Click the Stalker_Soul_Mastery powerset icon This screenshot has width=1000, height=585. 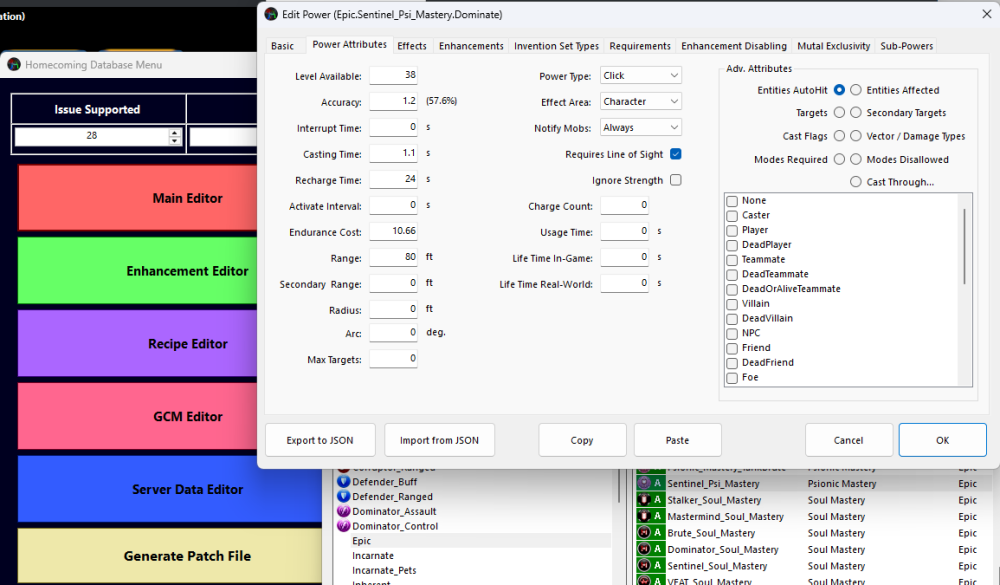[x=644, y=500]
